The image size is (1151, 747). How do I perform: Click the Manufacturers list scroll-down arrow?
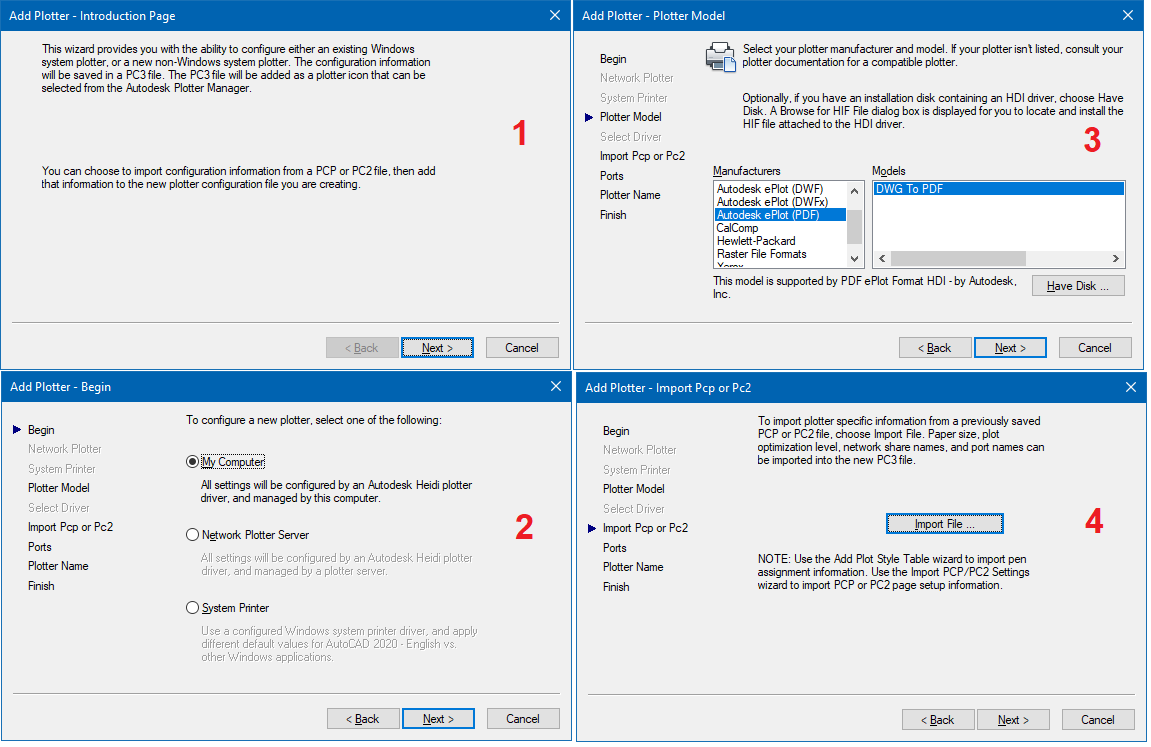click(854, 258)
